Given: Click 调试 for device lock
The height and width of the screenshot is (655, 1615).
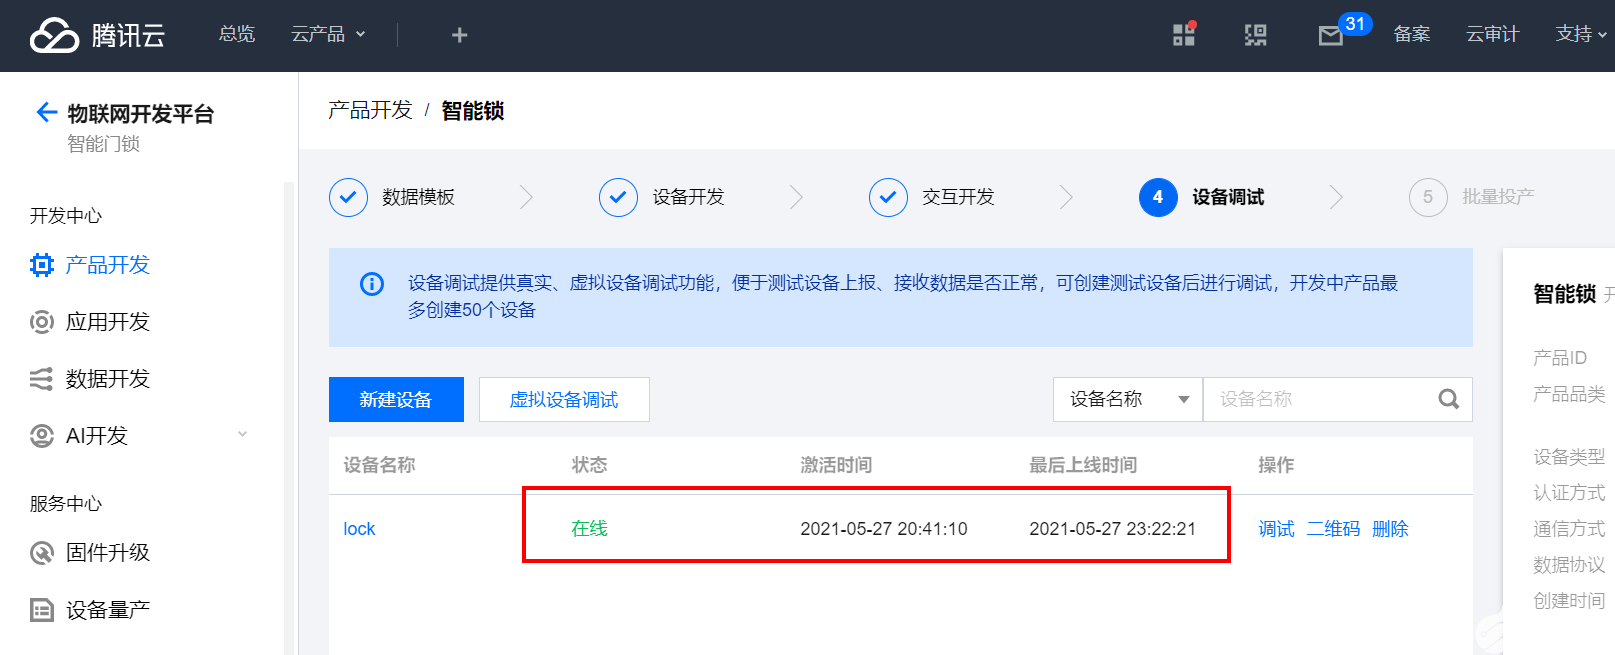Looking at the screenshot, I should click(1276, 529).
